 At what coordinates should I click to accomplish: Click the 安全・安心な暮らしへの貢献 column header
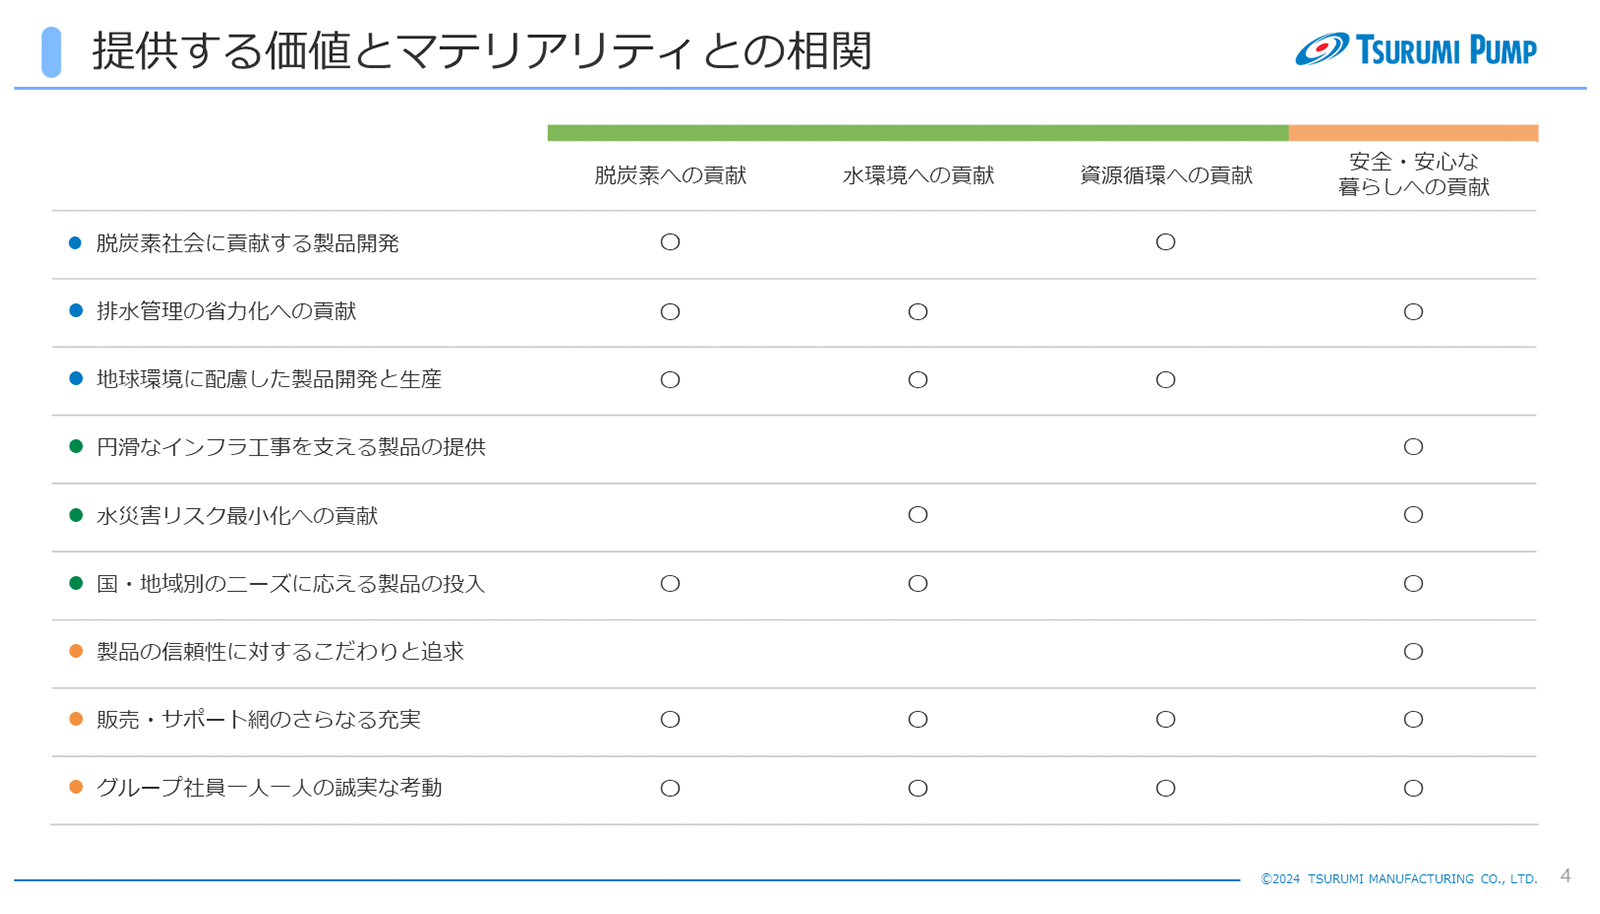tap(1413, 174)
